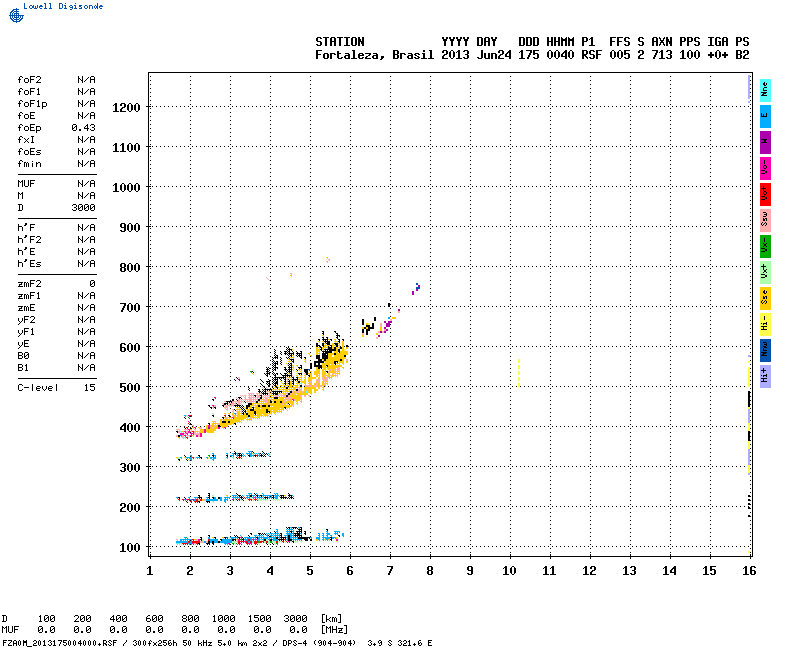Click the foEp value 0.43
800x650 pixels.
point(84,128)
